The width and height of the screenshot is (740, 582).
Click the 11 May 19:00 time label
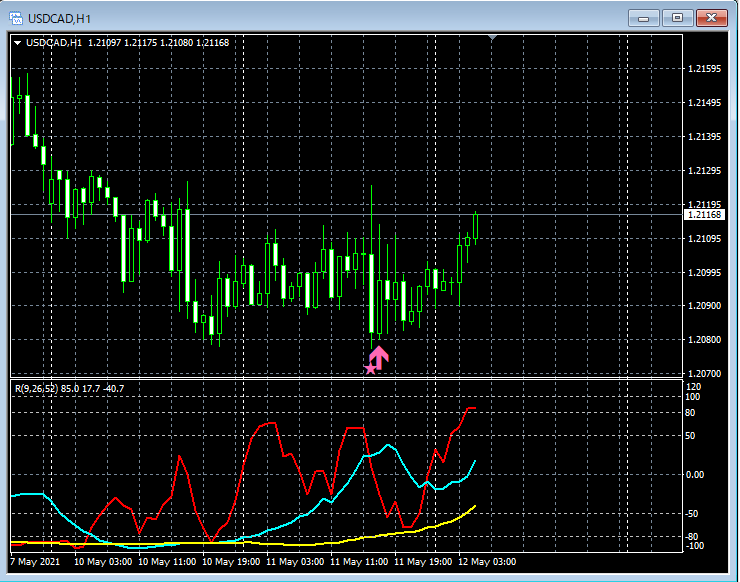423,562
